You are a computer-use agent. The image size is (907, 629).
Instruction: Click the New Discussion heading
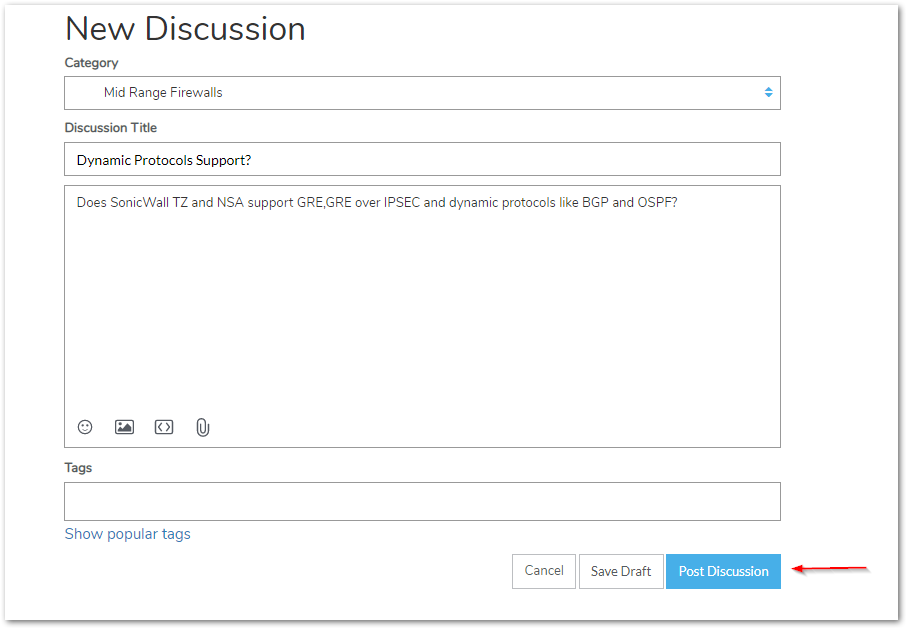[185, 28]
